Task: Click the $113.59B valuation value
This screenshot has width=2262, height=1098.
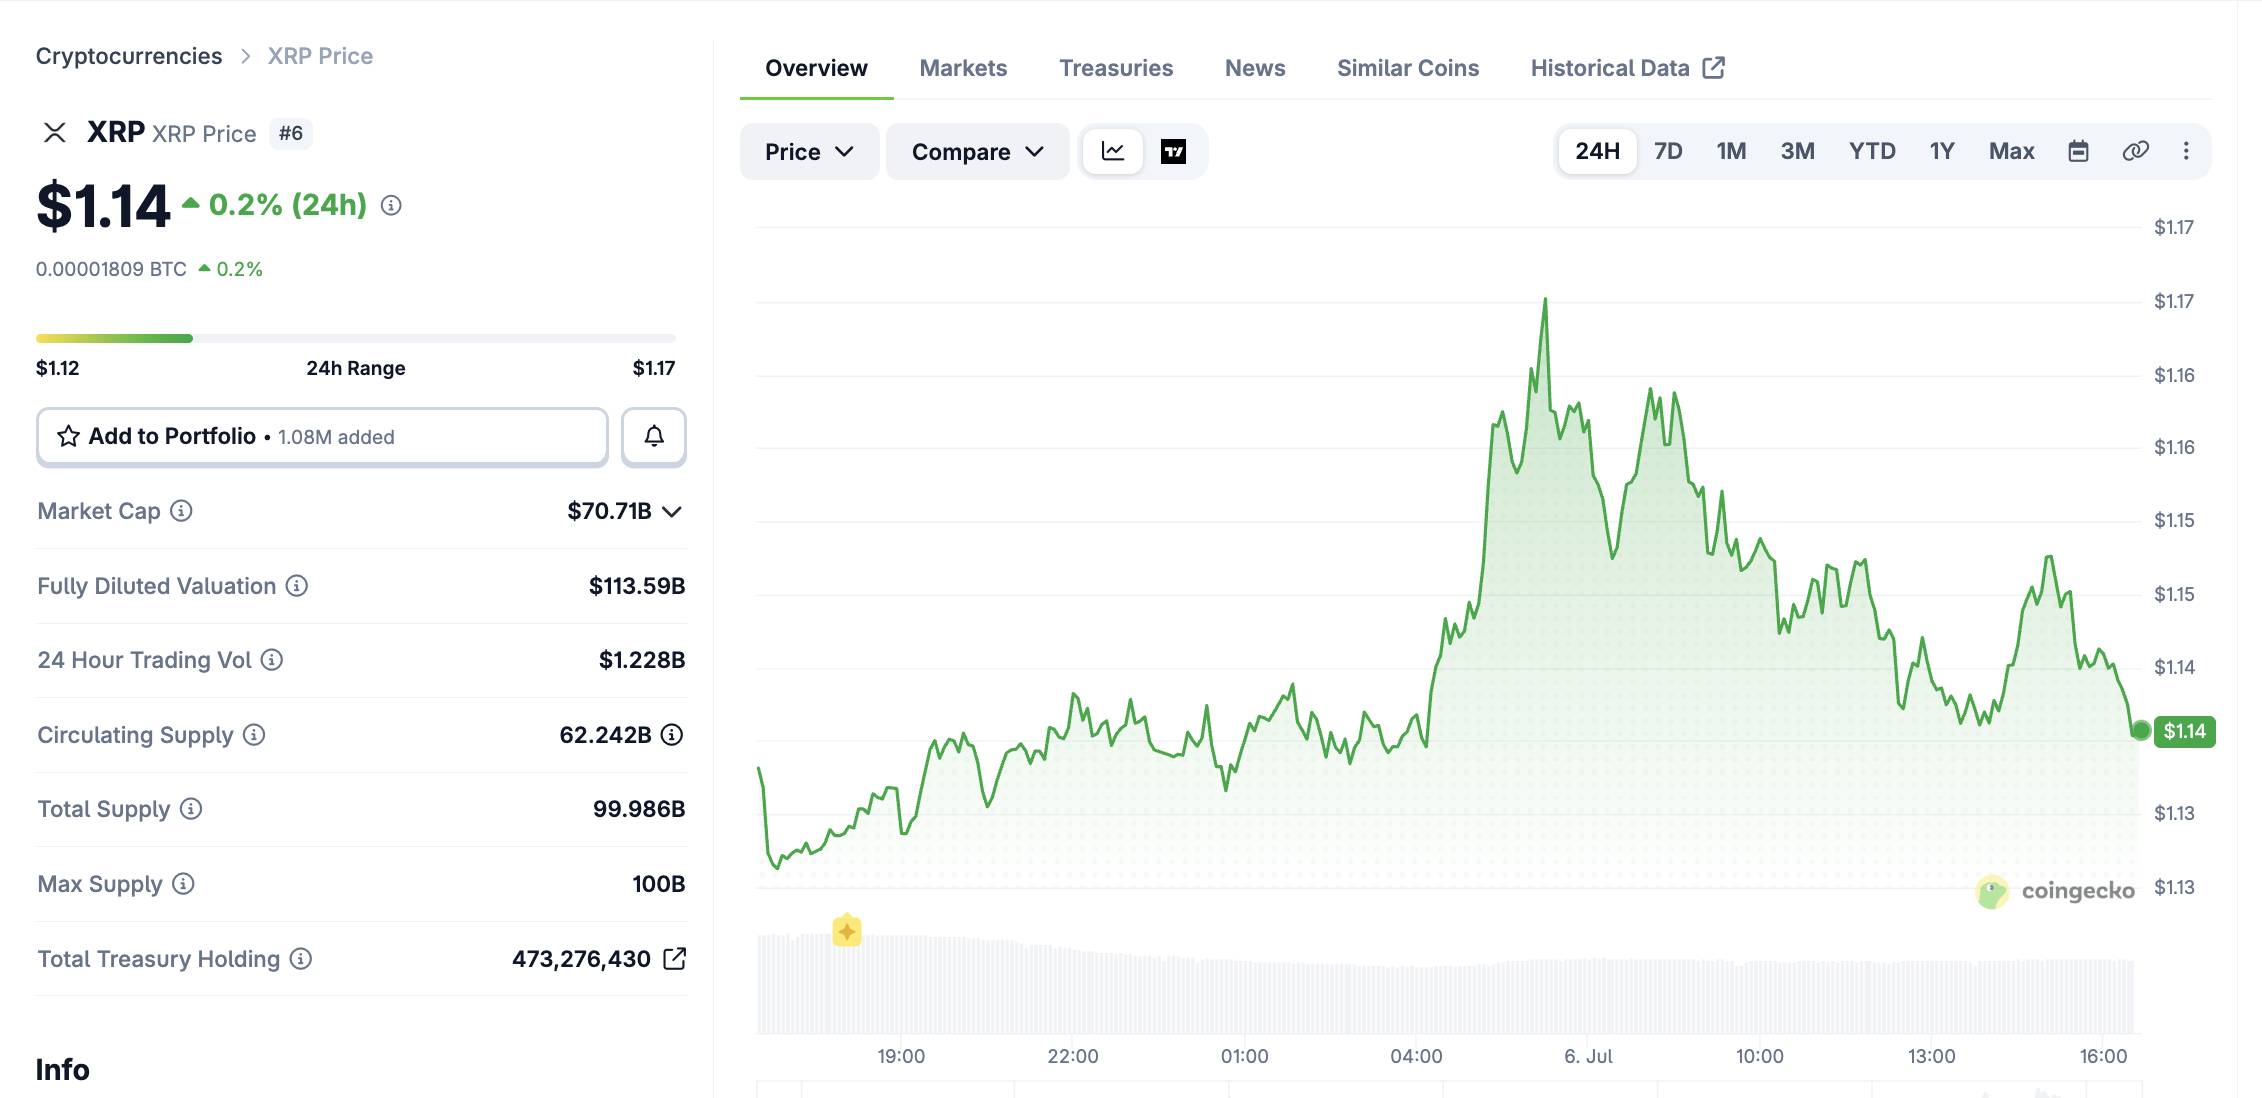Action: (637, 586)
